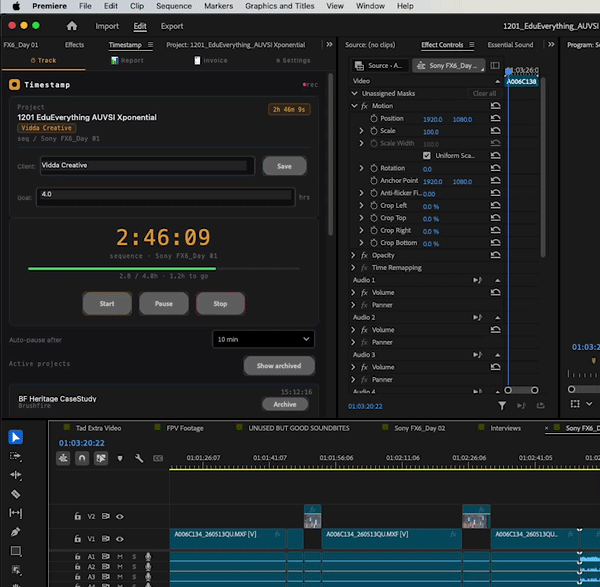Viewport: 600px width, 587px height.
Task: Show archived projects
Action: pyautogui.click(x=279, y=366)
